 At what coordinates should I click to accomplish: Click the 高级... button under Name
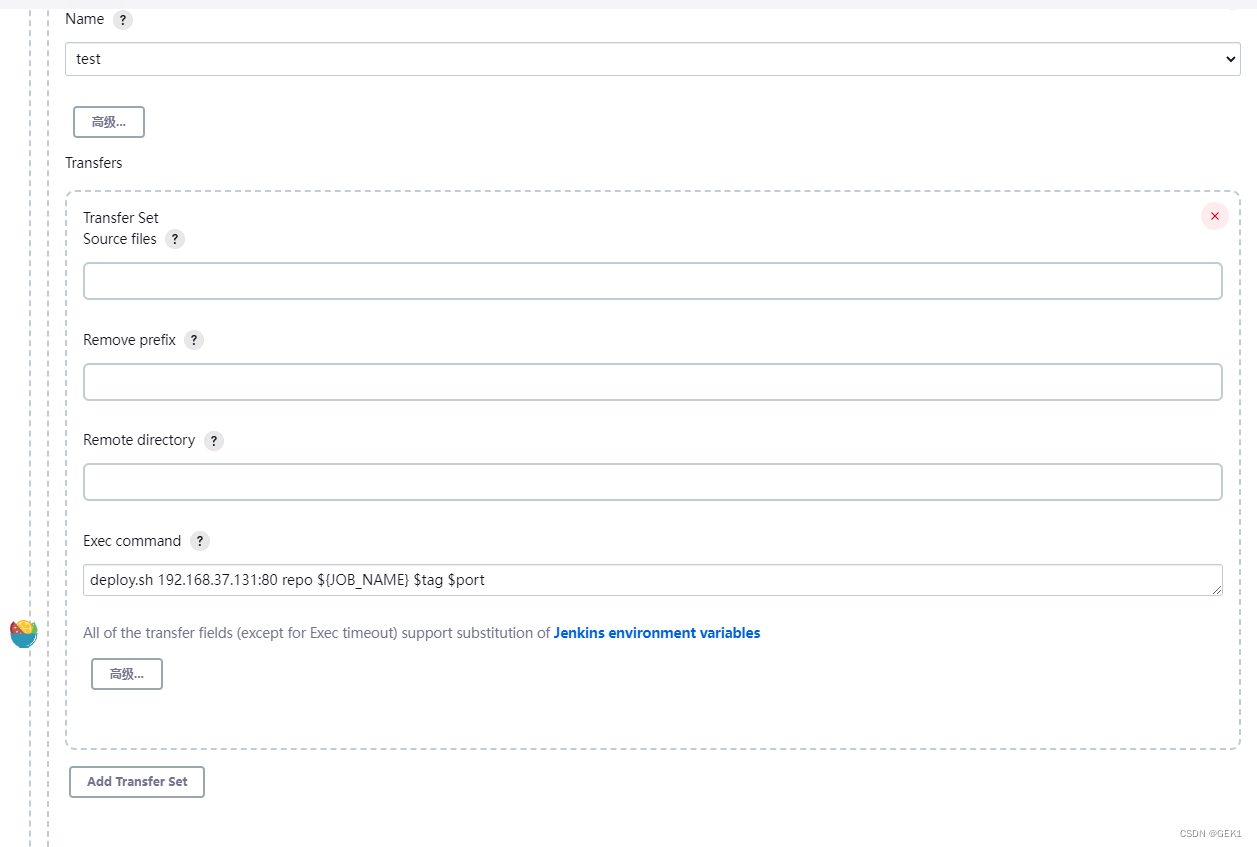coord(109,122)
